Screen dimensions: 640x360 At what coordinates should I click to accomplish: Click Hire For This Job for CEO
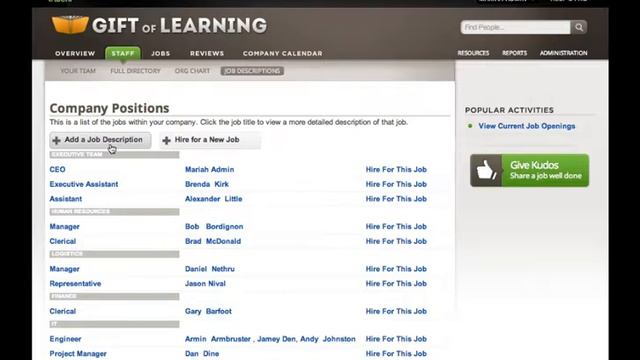pos(396,169)
